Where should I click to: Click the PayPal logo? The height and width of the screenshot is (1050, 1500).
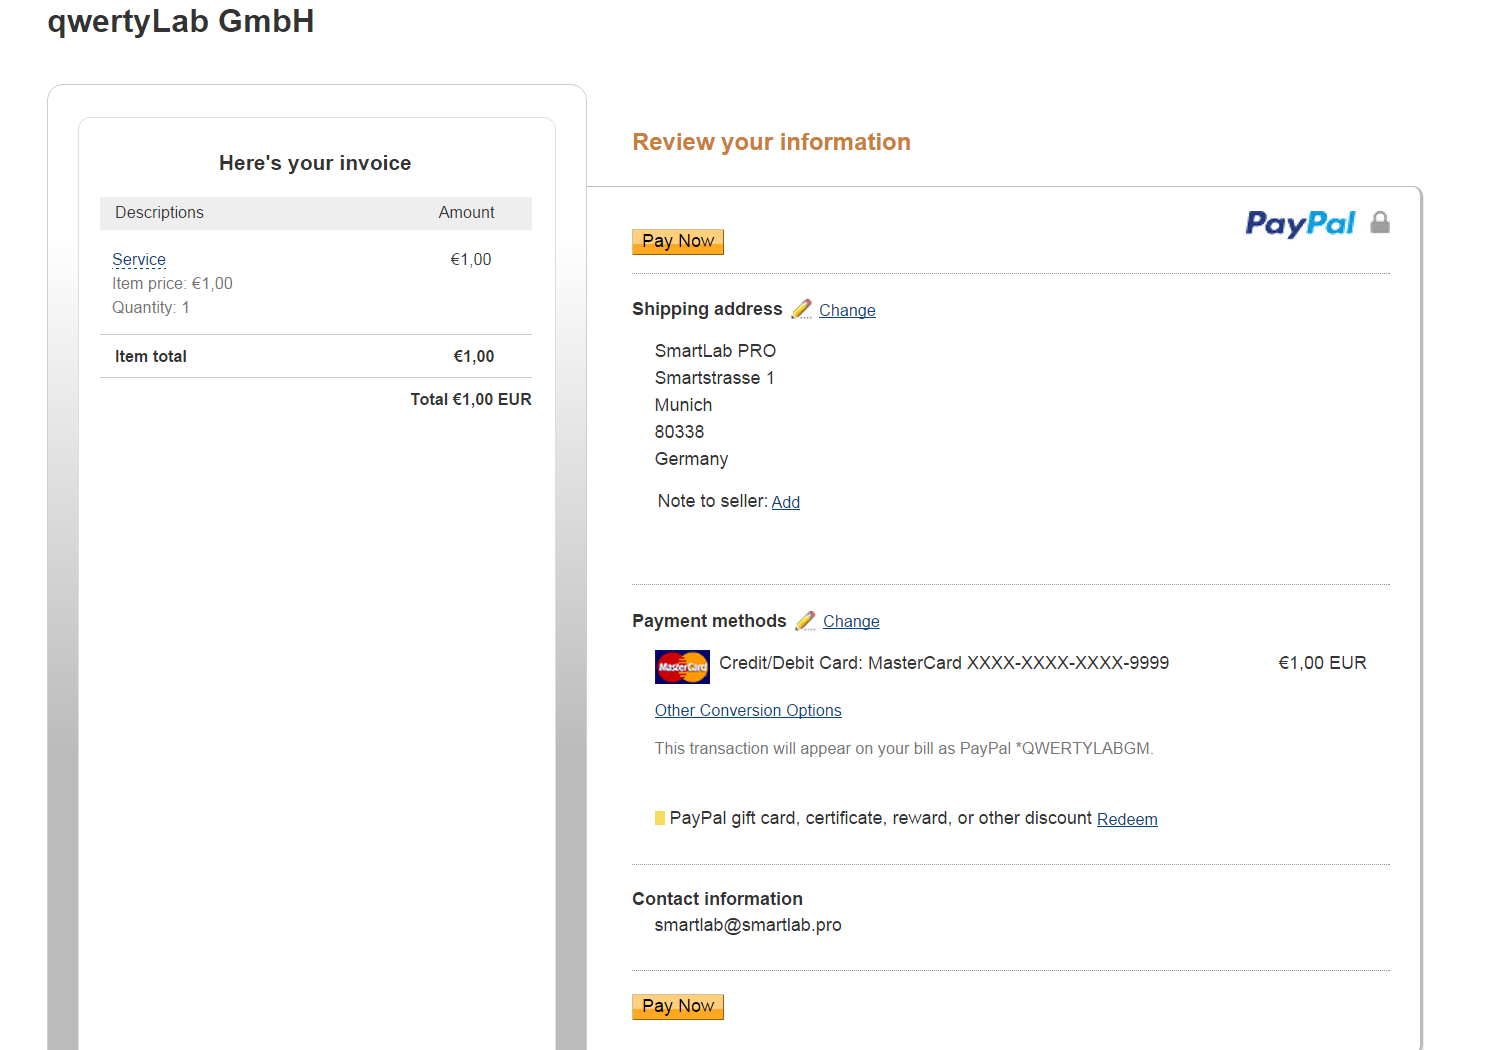[x=1300, y=223]
